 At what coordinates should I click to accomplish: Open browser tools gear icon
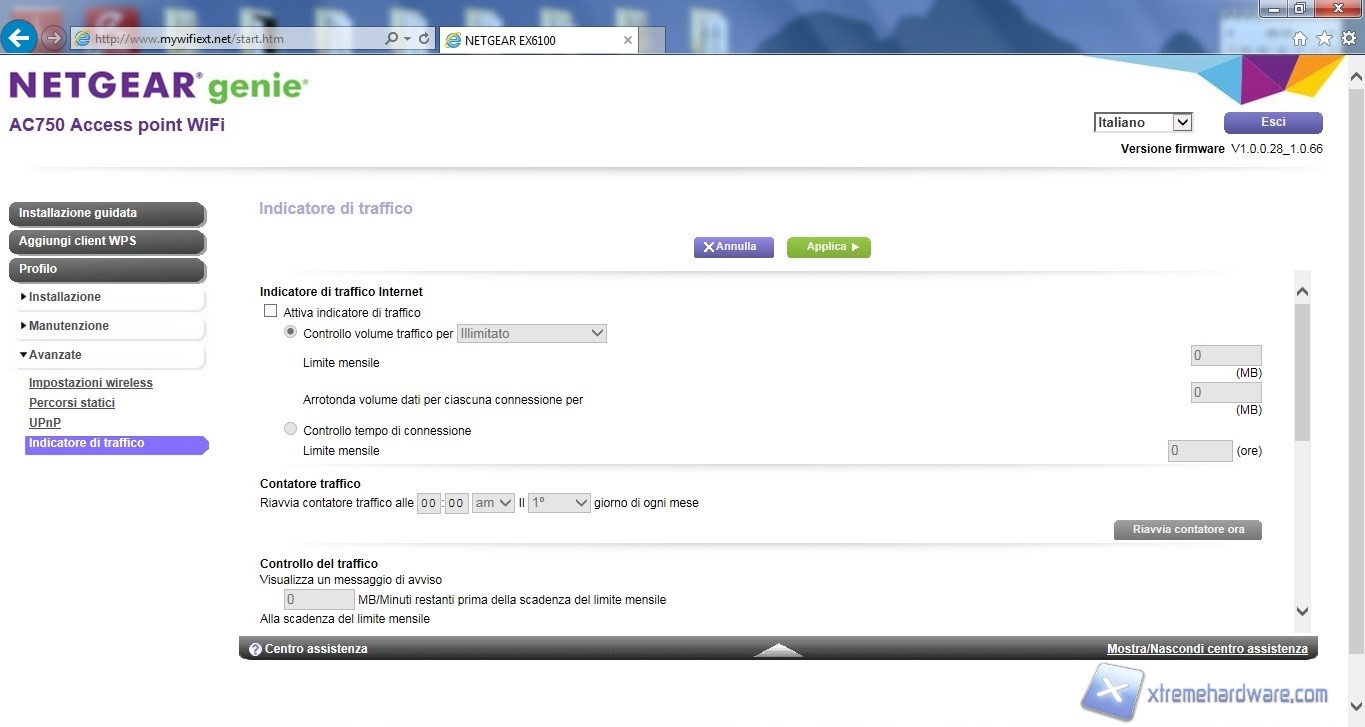1348,39
